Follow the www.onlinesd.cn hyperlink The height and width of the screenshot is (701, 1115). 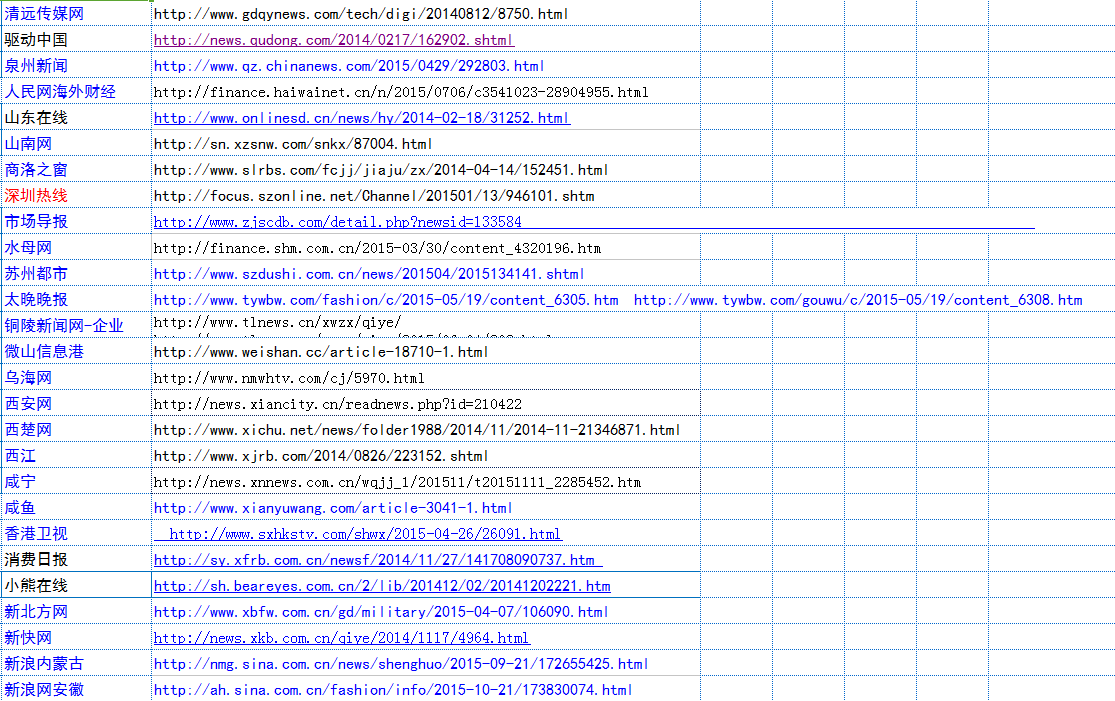coord(362,118)
